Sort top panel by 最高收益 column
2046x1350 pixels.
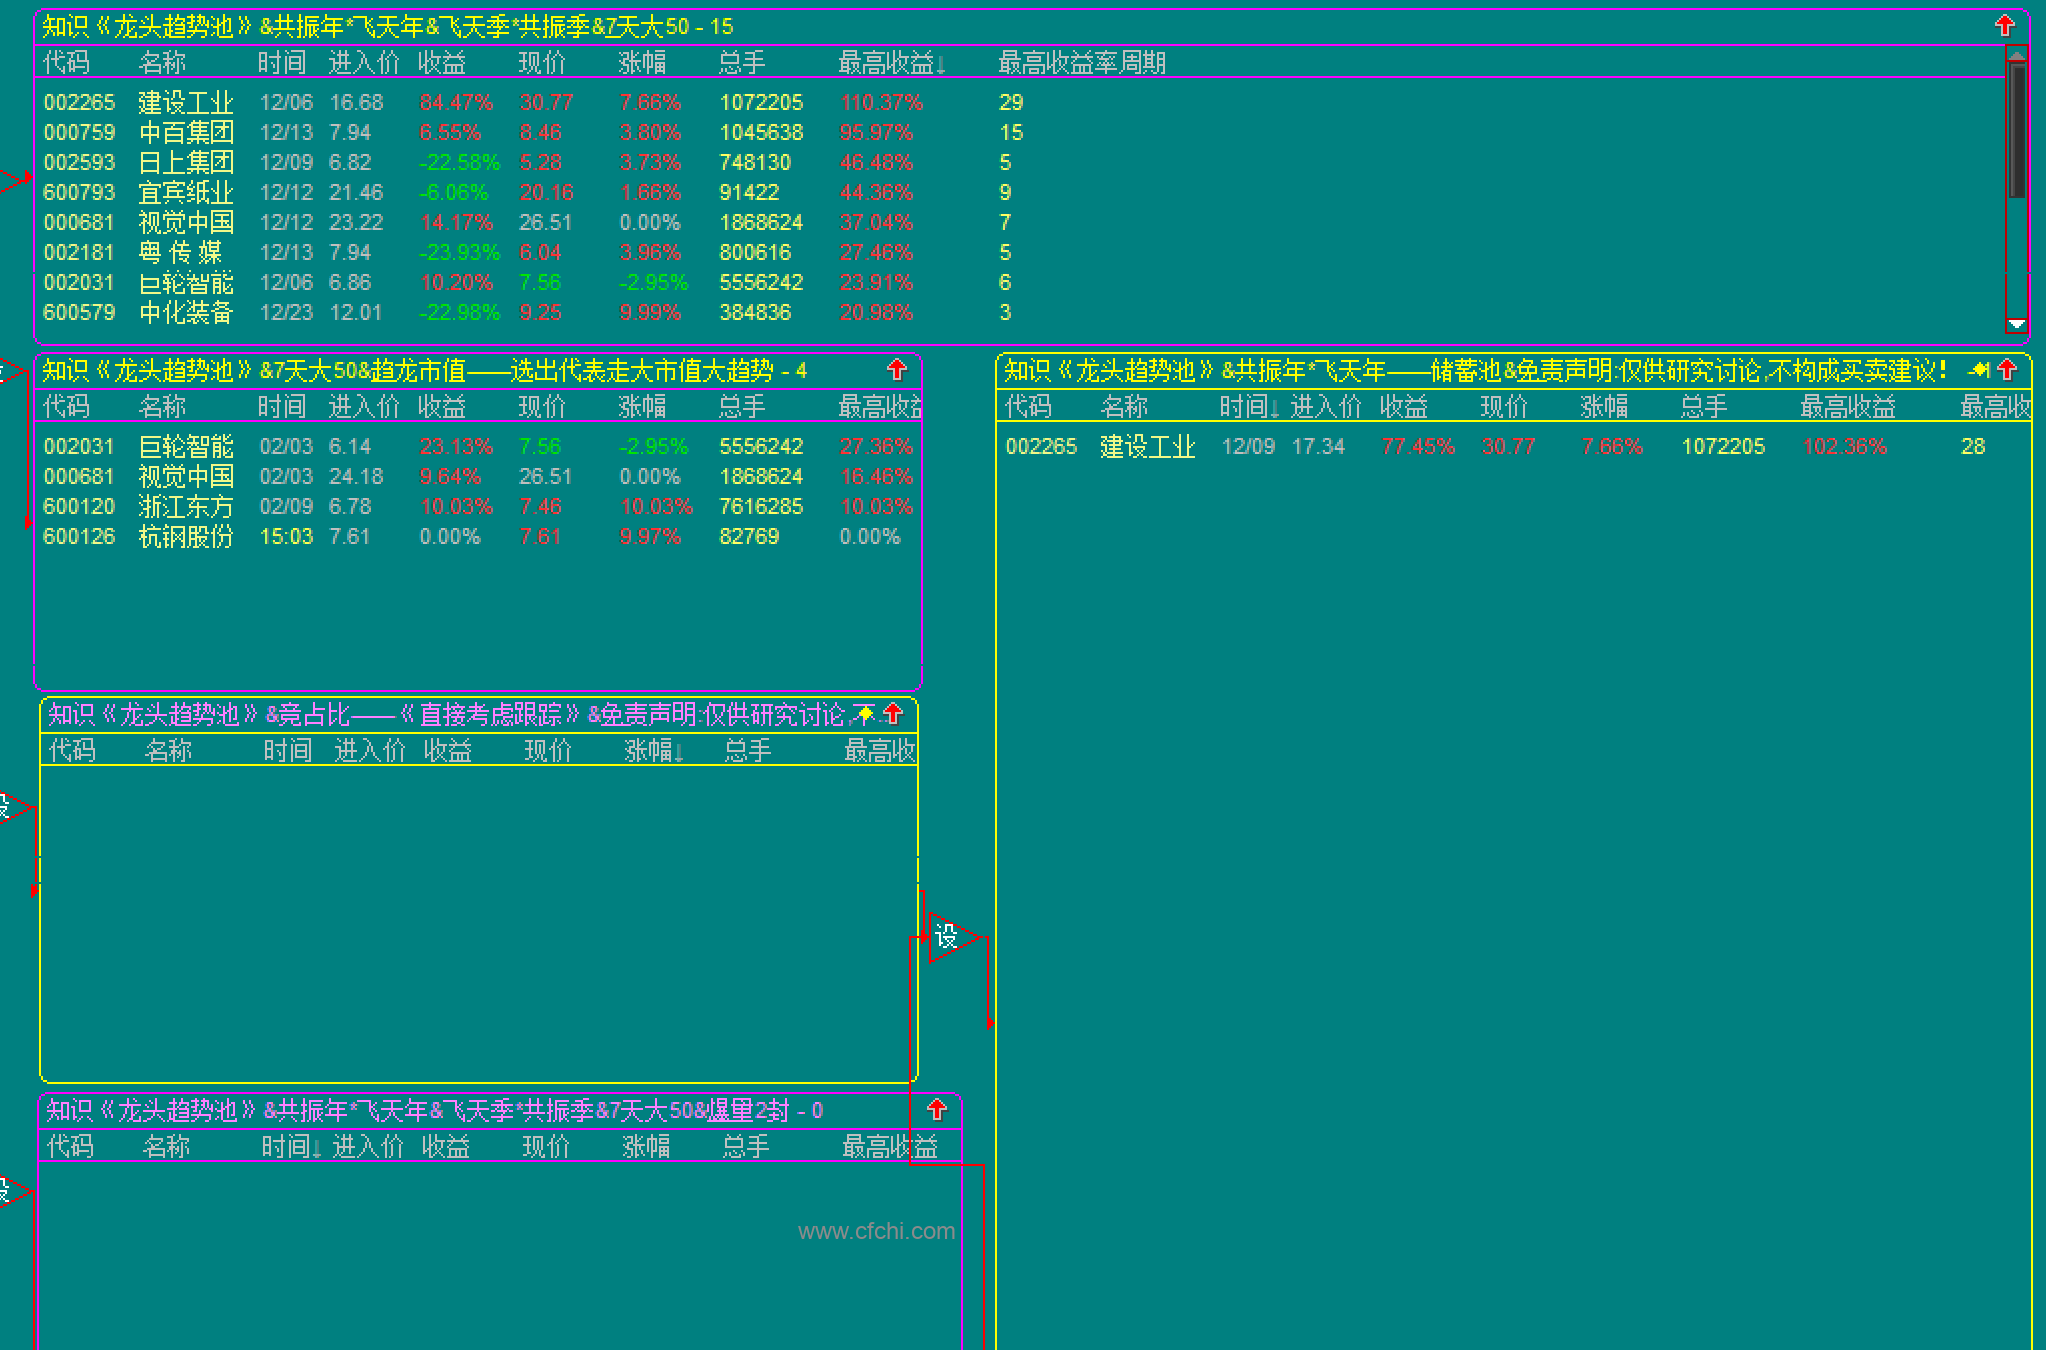(890, 63)
